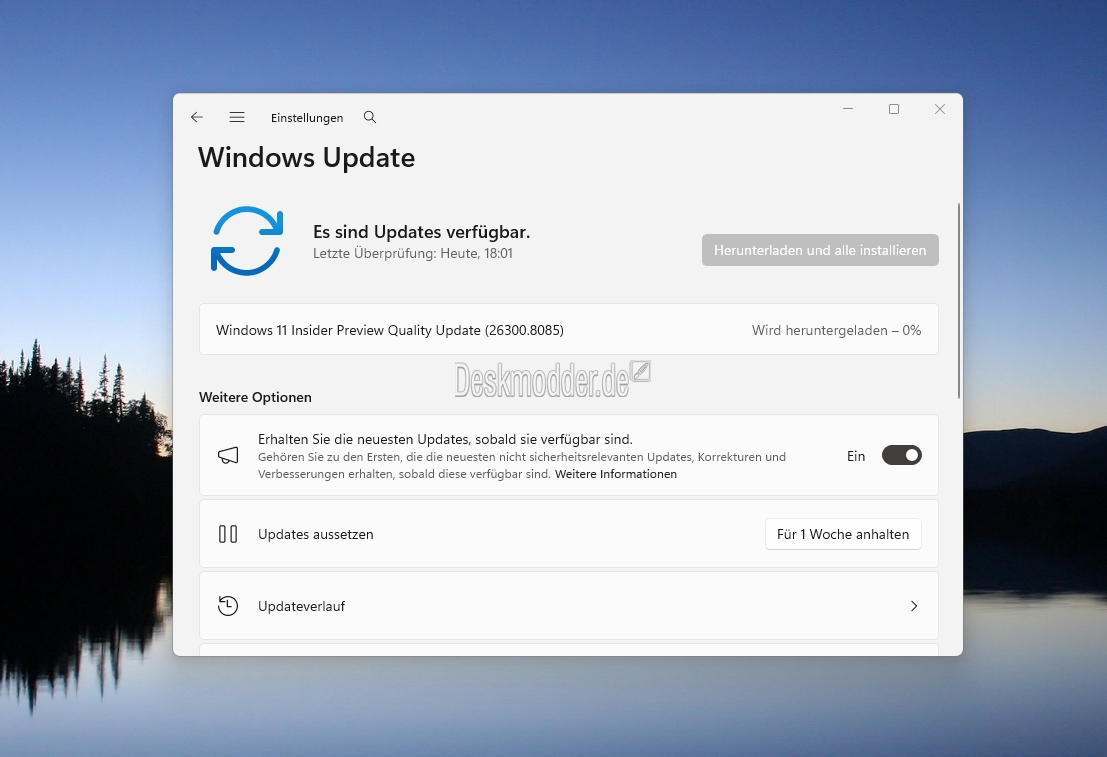Click the settings window vertical scrollbar
Screen dimensions: 1107x757
click(959, 300)
